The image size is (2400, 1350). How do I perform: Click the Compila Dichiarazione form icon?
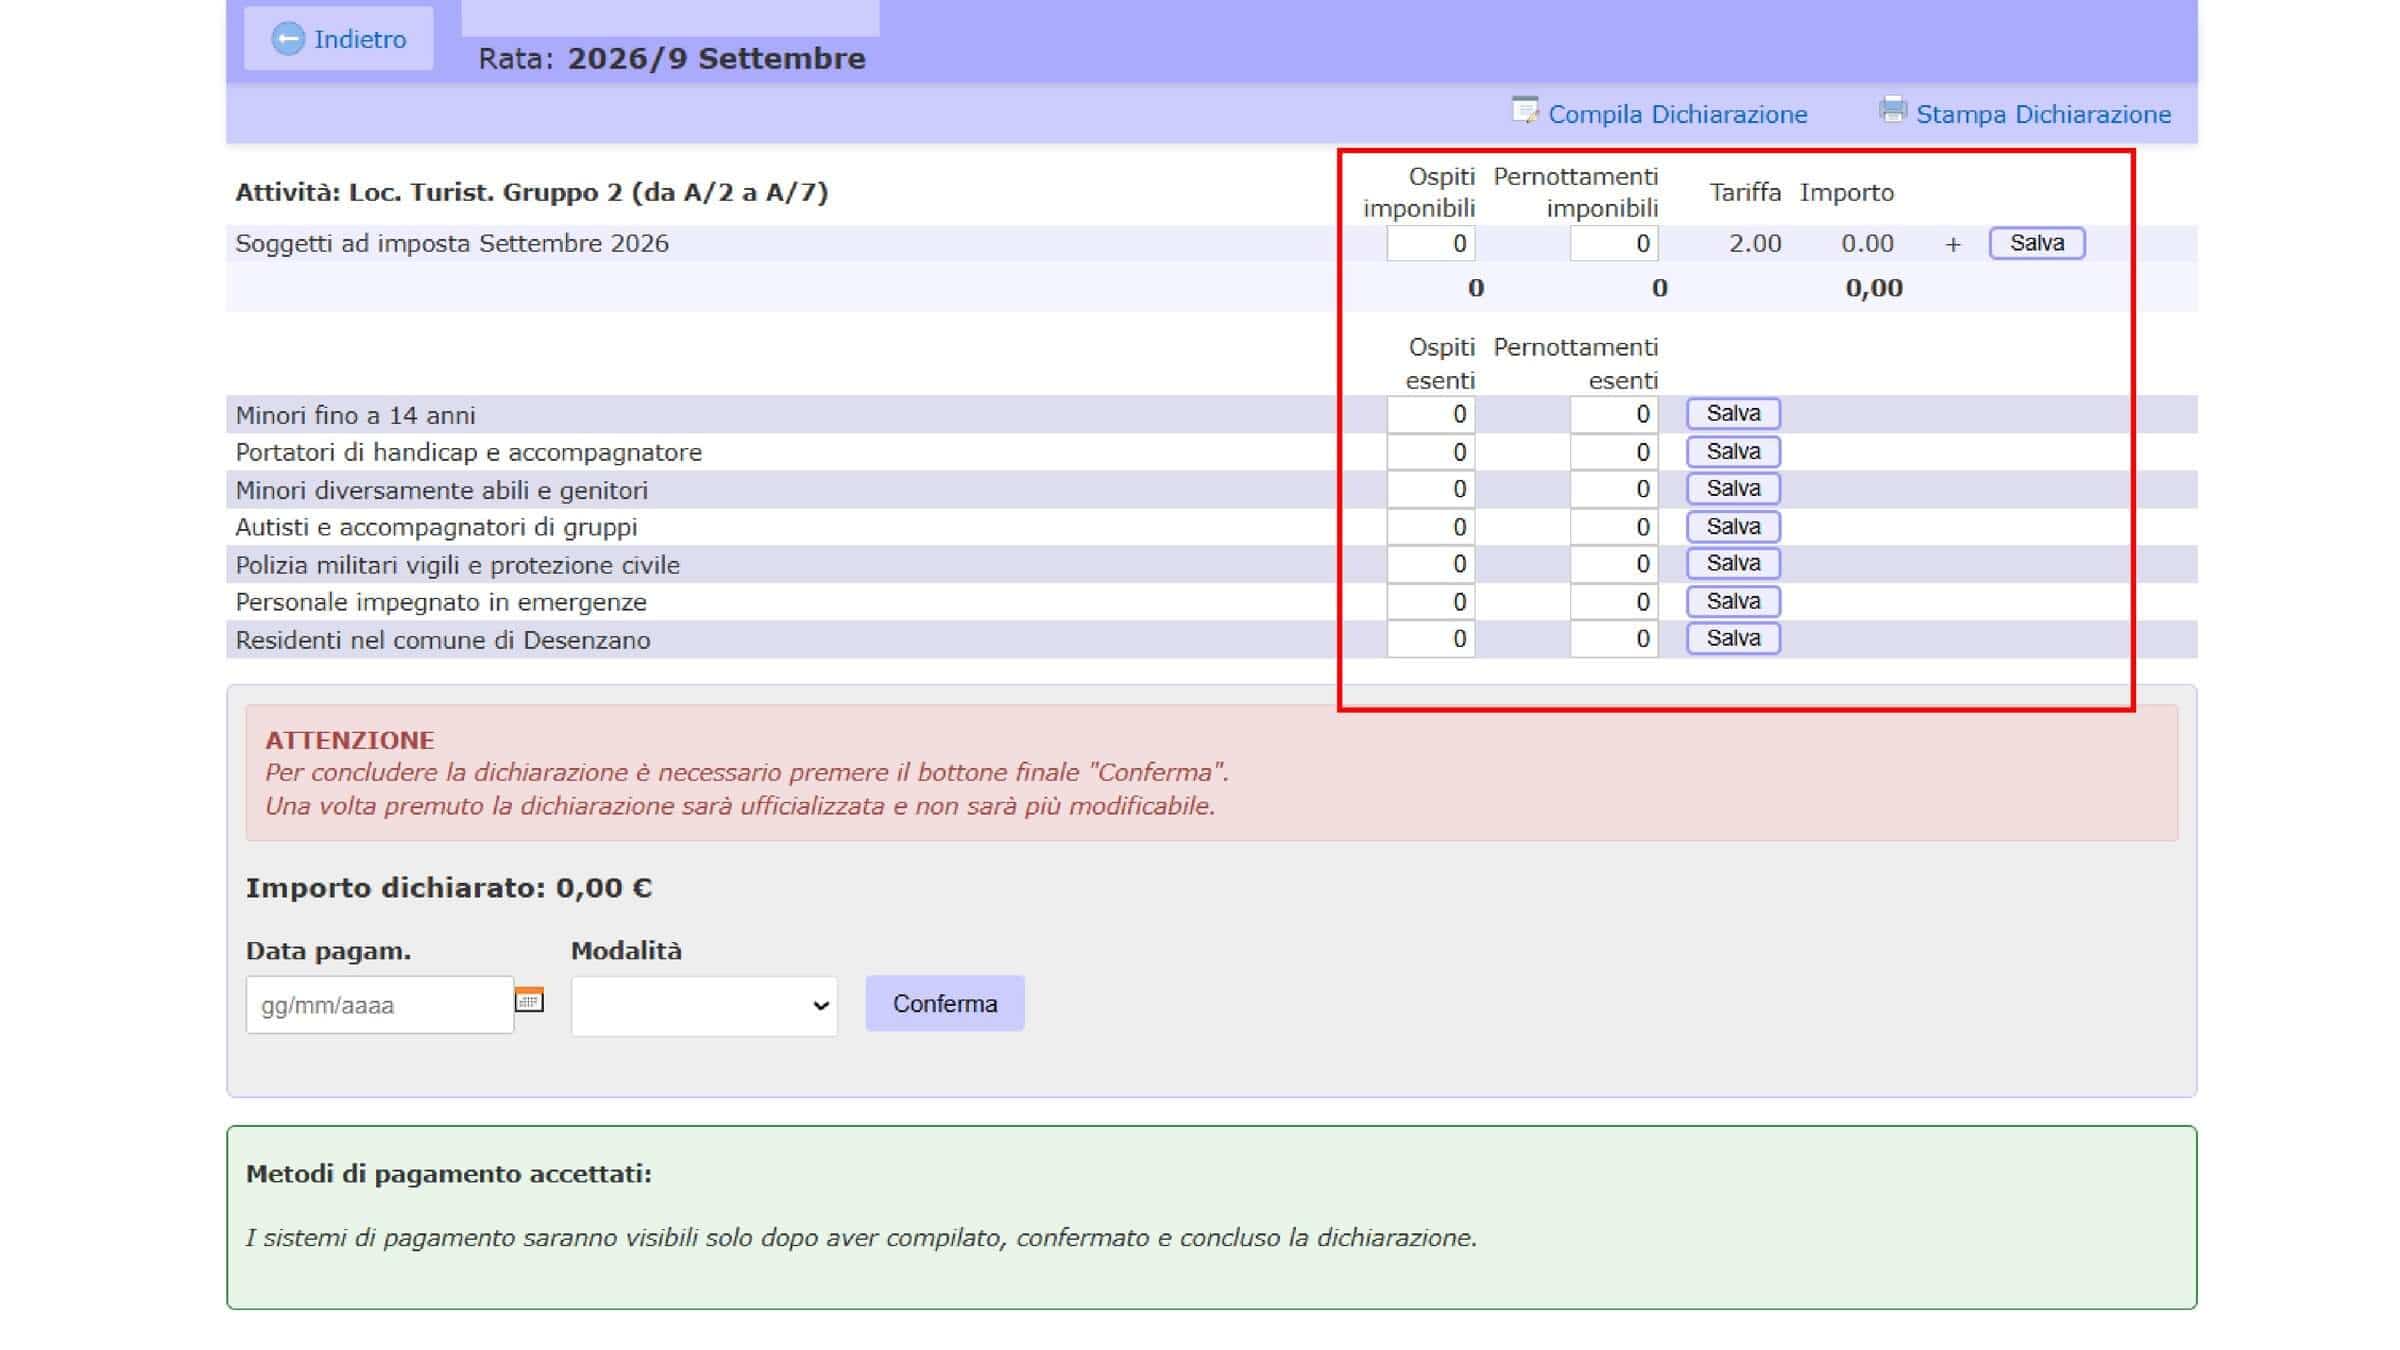pyautogui.click(x=1525, y=111)
